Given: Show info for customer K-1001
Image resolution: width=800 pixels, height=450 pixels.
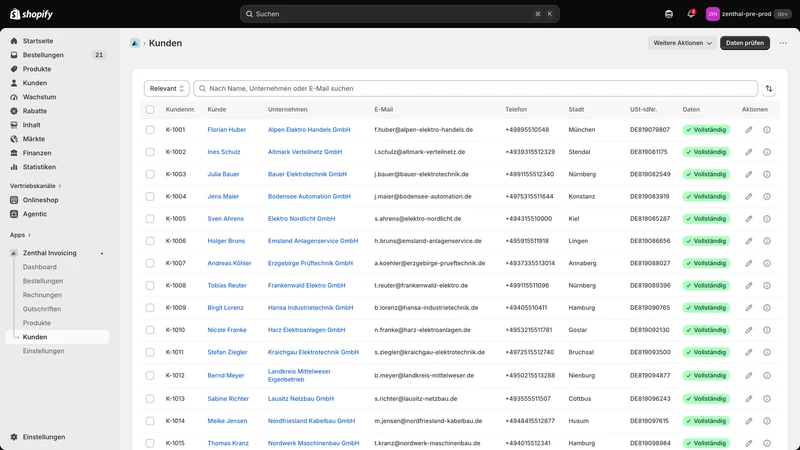Looking at the screenshot, I should tap(767, 130).
